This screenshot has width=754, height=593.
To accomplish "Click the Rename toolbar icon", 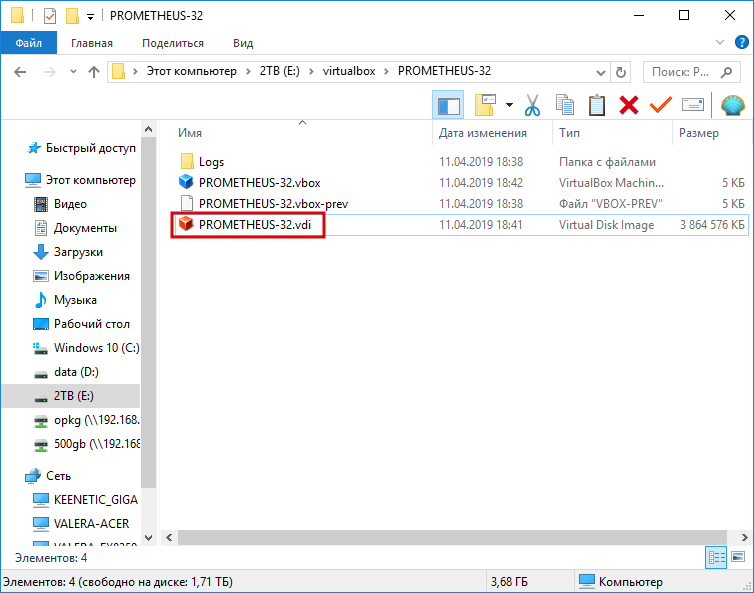I will tap(693, 104).
